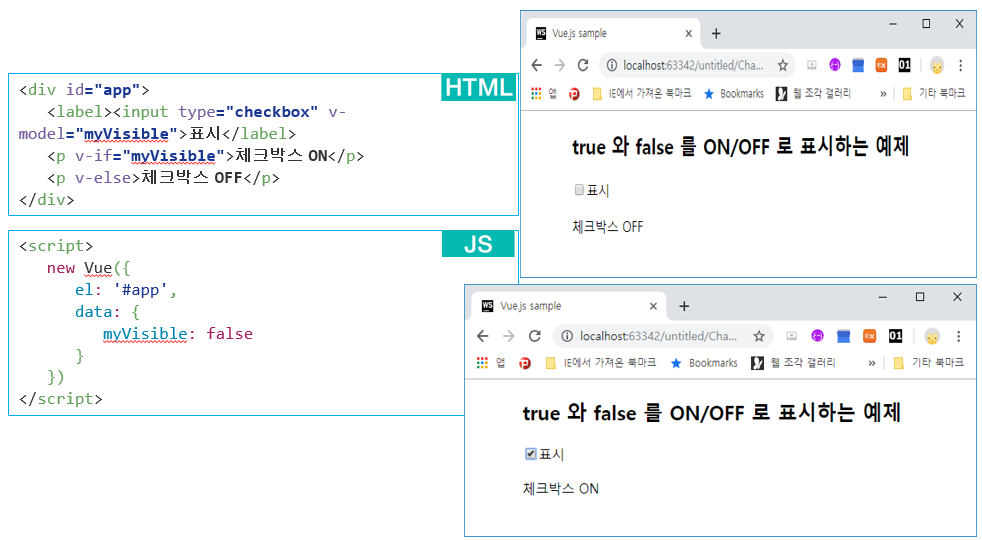Screen dimensions: 982x540
Task: Check the 표시 checkbox in upper browser
Action: 579,189
